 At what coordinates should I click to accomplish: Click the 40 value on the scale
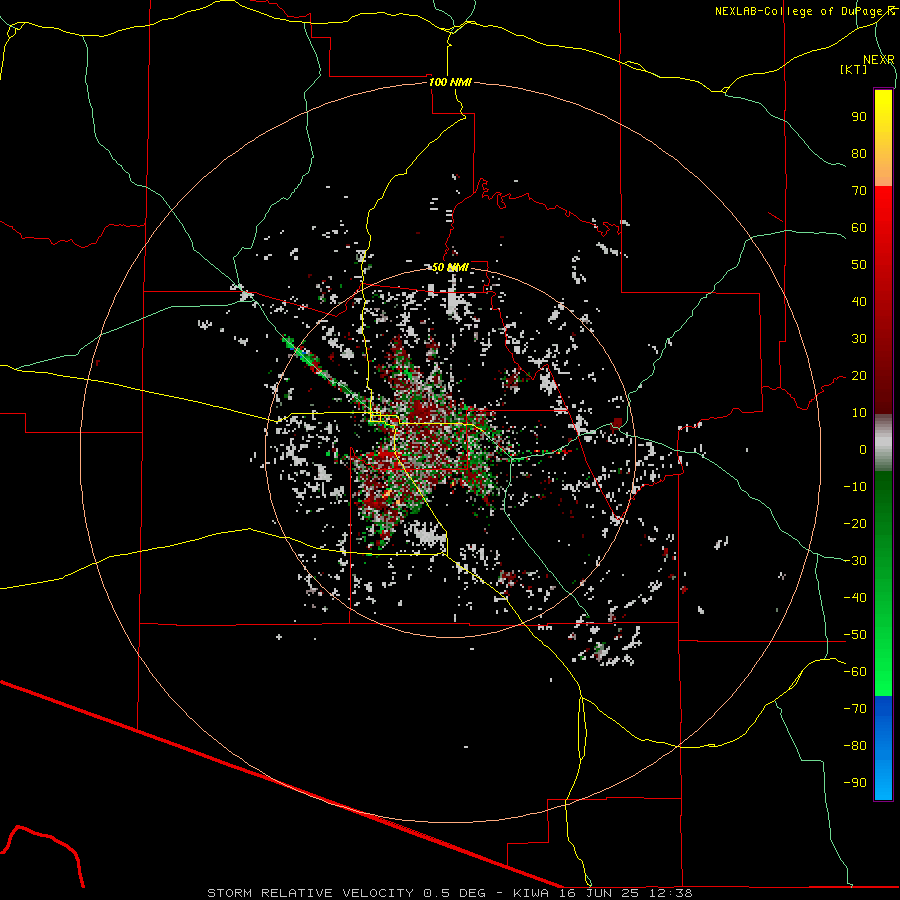pos(859,302)
